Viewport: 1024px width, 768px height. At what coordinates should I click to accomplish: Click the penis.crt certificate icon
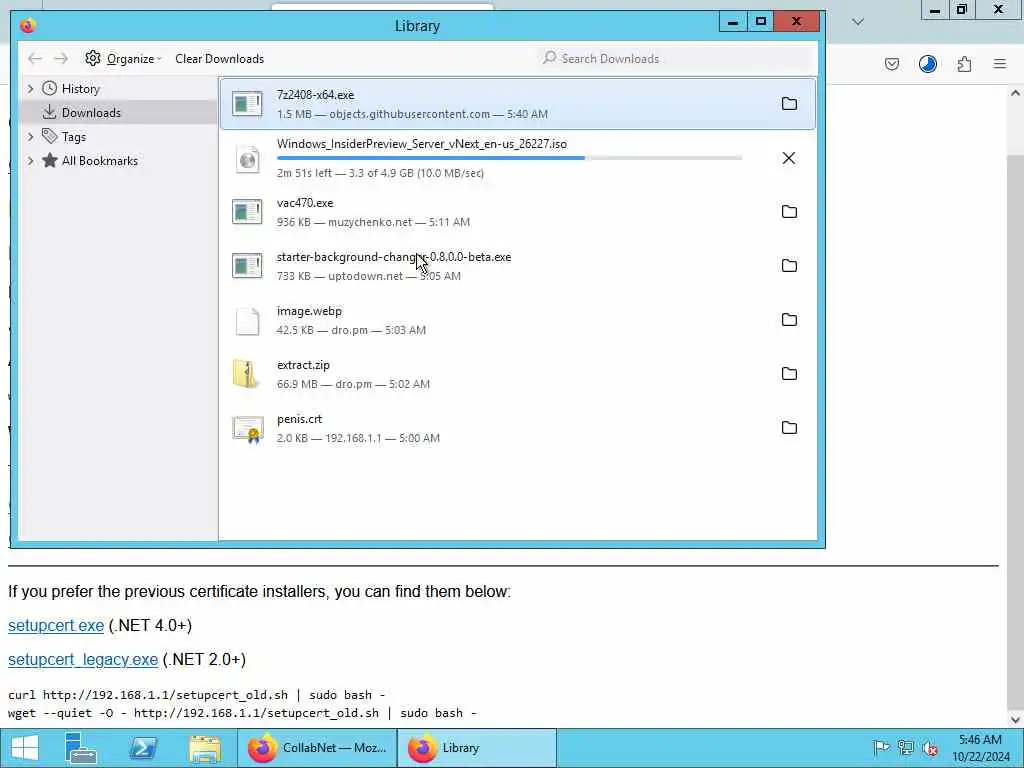248,429
